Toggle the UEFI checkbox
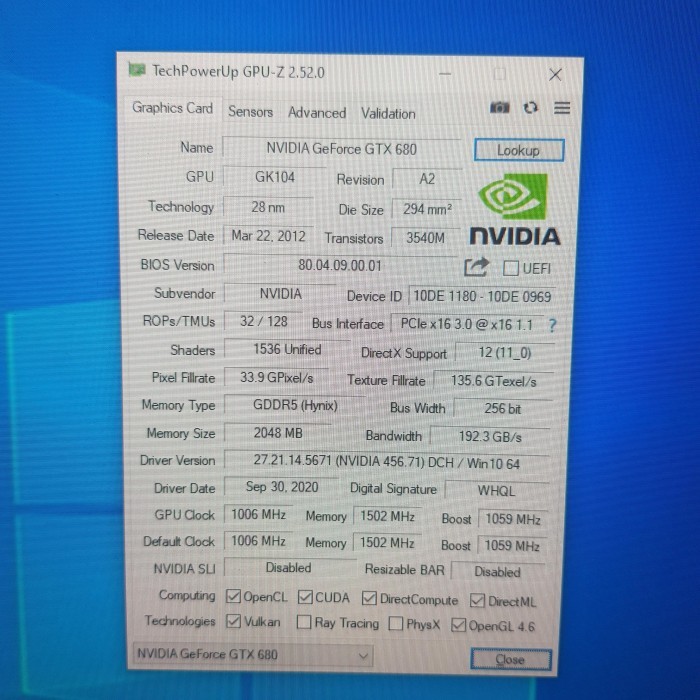Screen dimensions: 700x700 click(x=510, y=268)
